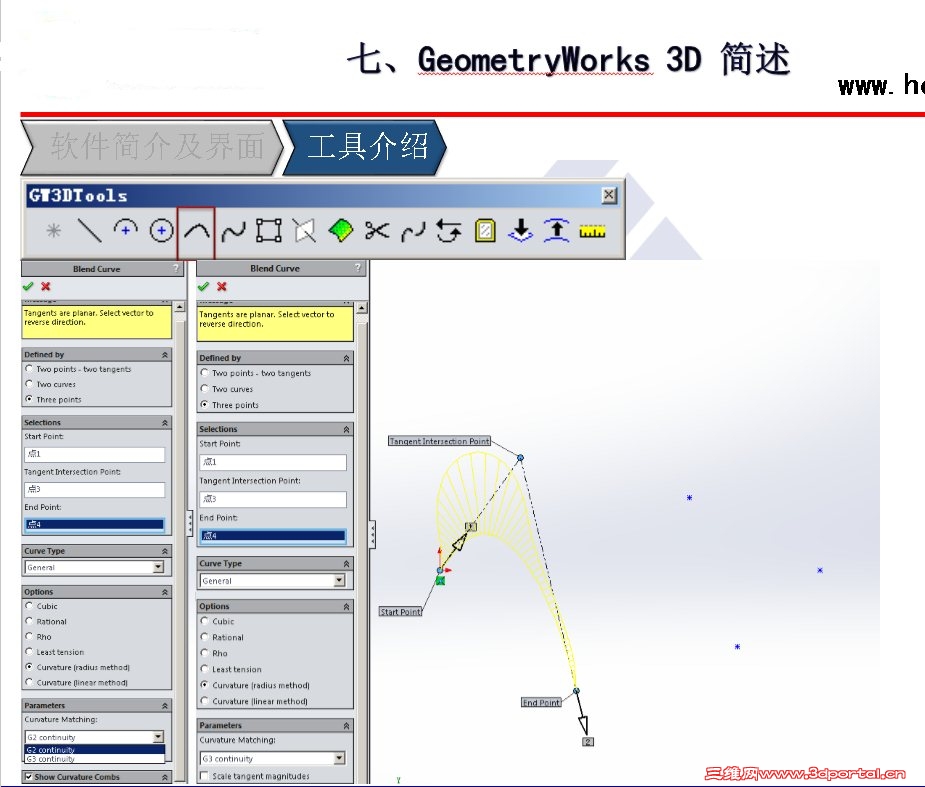Image resolution: width=925 pixels, height=787 pixels.
Task: Collapse 'Selections' section in left panel
Action: click(x=165, y=422)
